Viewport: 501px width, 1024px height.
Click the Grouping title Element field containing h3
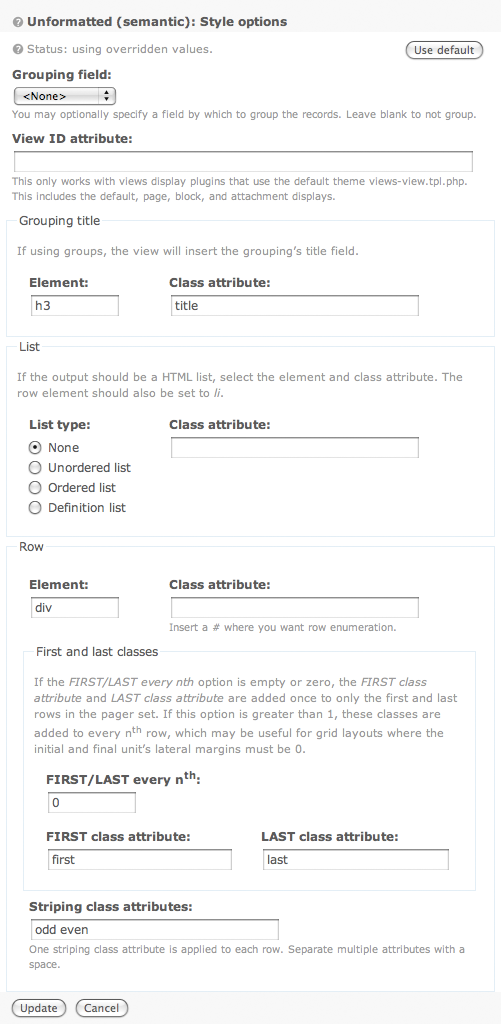(75, 306)
